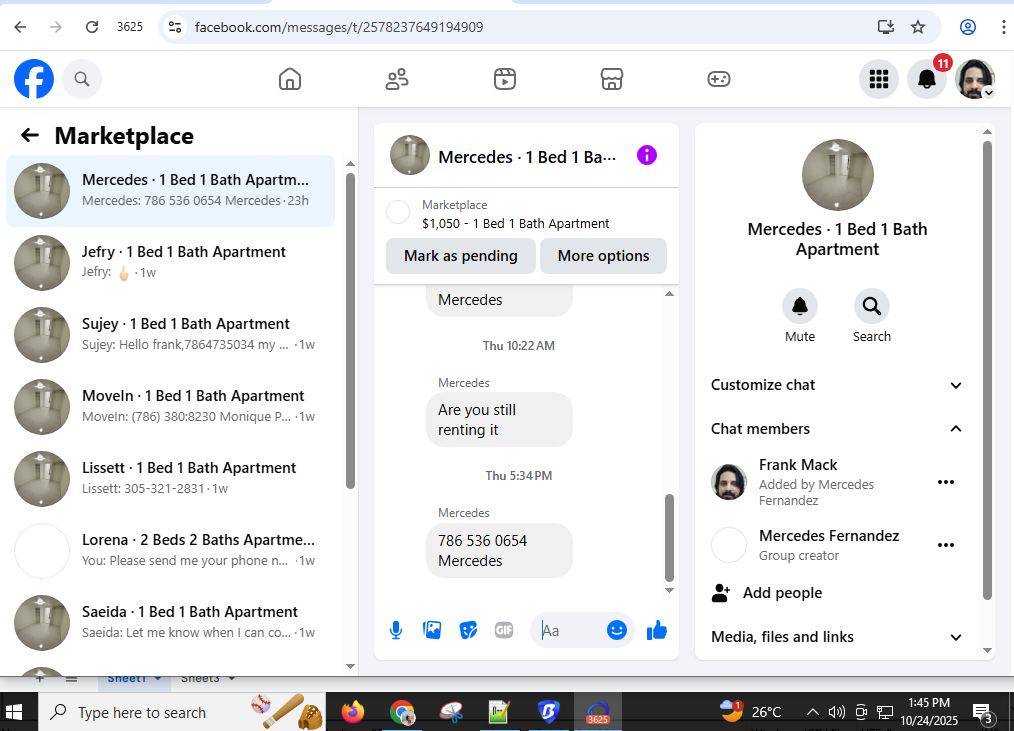The image size is (1014, 731).
Task: Click the back arrow beside Marketplace heading
Action: tap(30, 135)
